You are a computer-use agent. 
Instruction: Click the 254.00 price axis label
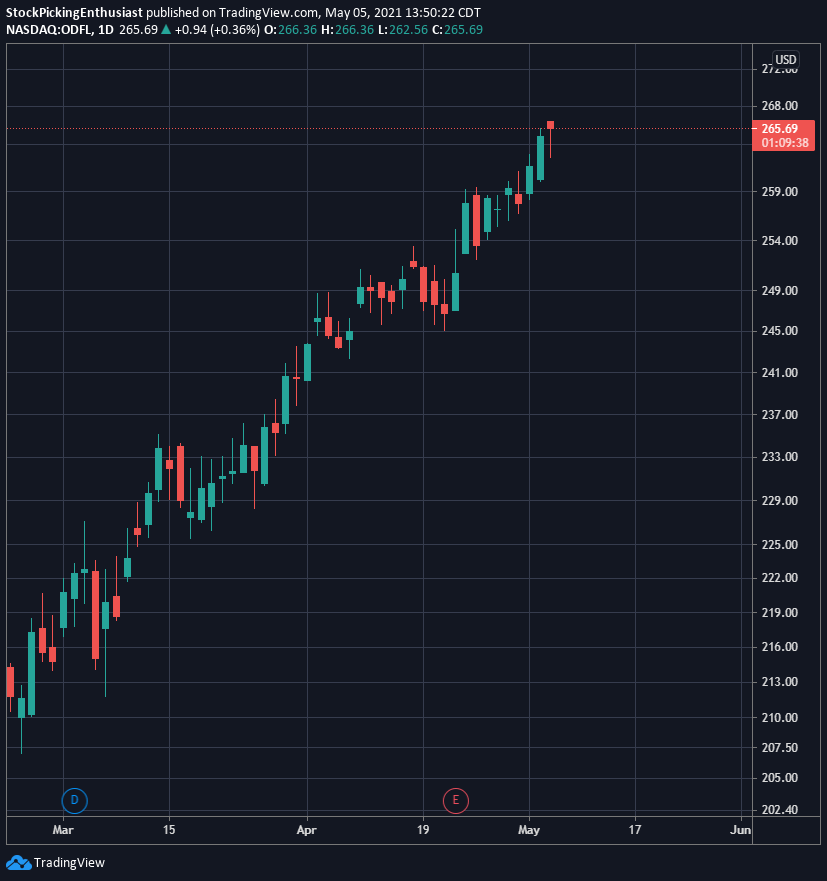click(x=779, y=240)
